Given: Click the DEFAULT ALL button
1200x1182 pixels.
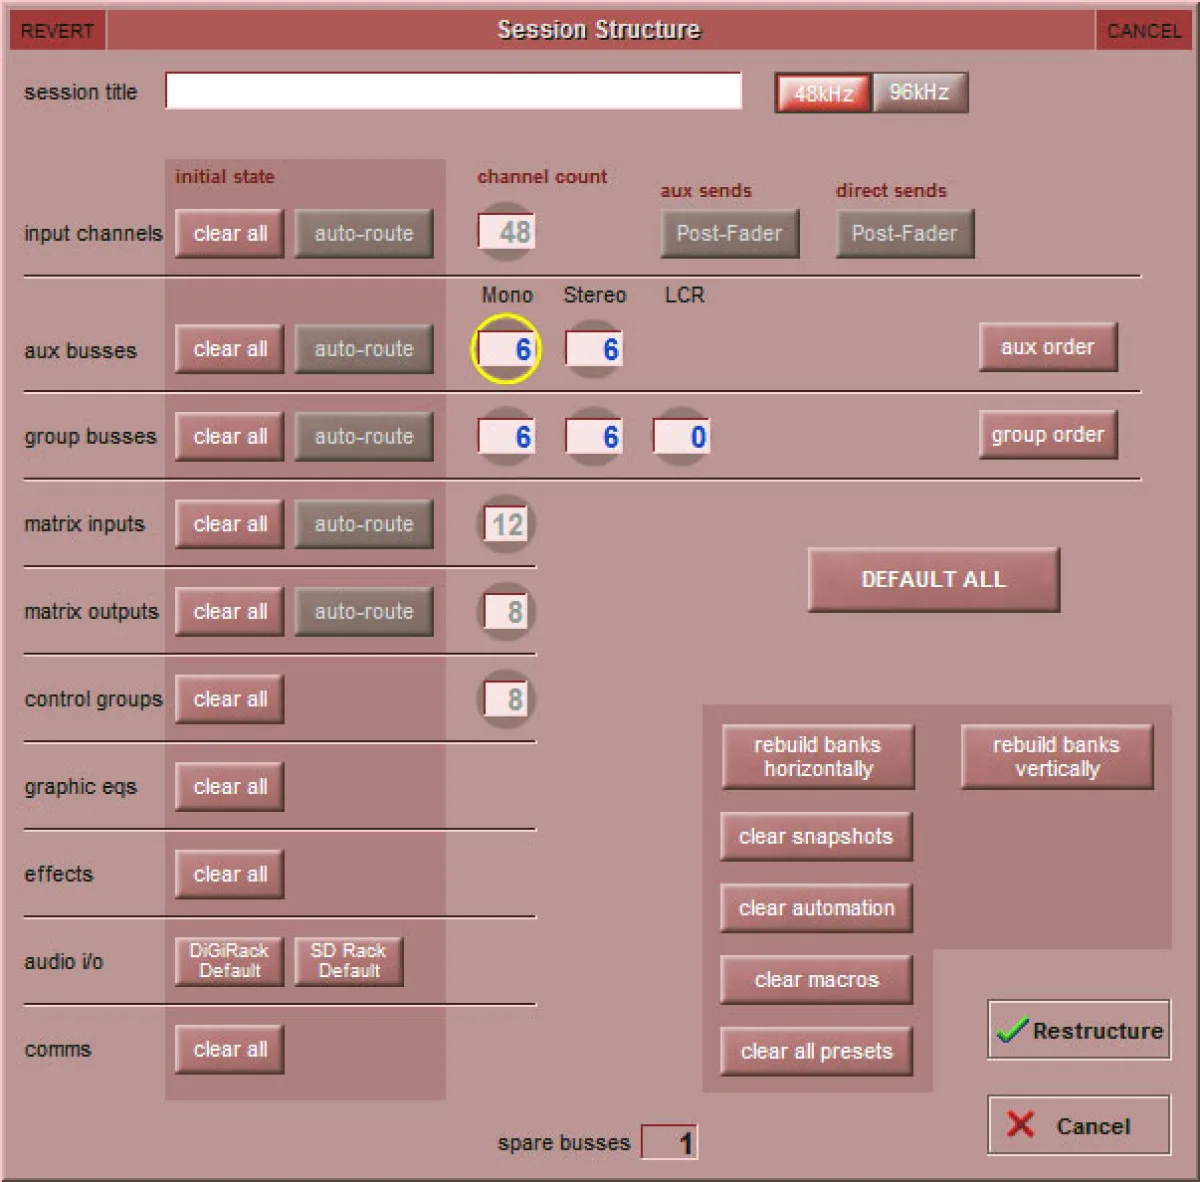Looking at the screenshot, I should pos(934,579).
